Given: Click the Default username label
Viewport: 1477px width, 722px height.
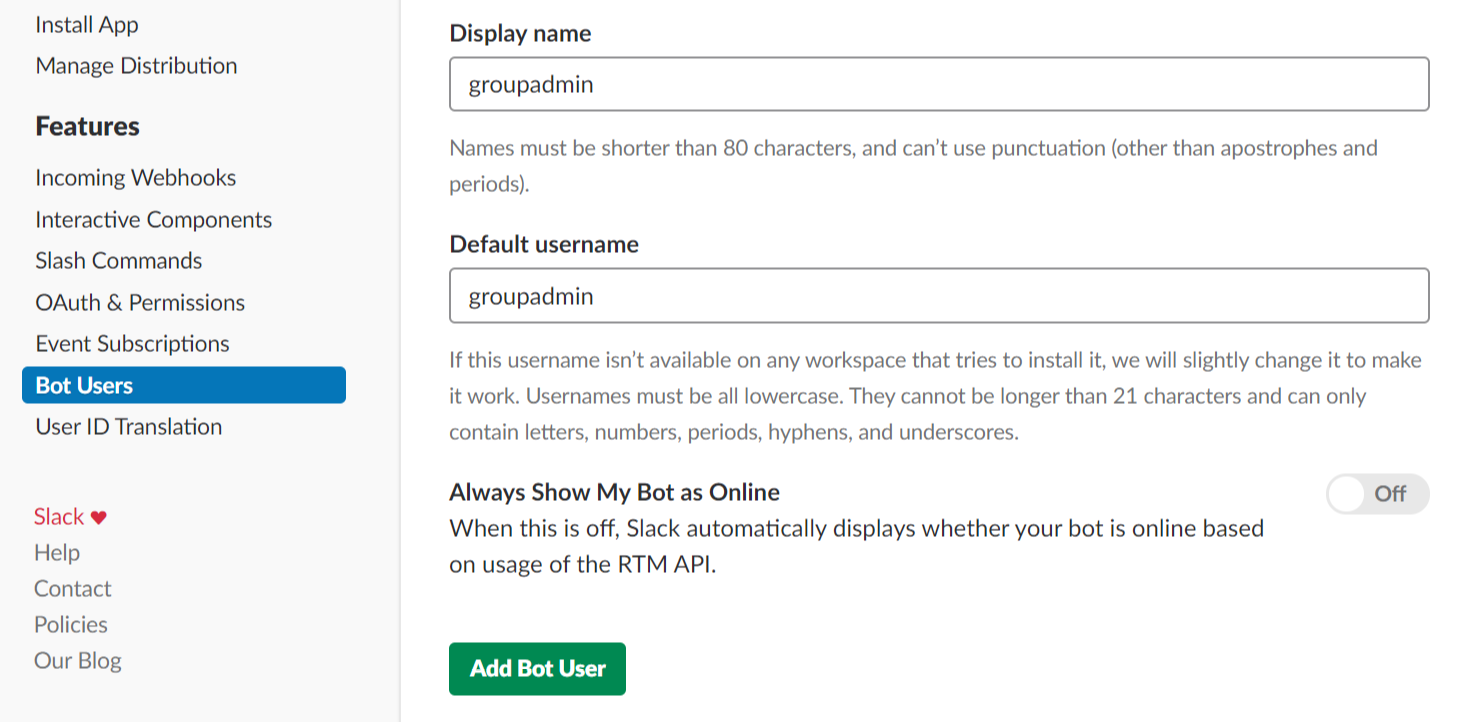Looking at the screenshot, I should point(544,245).
